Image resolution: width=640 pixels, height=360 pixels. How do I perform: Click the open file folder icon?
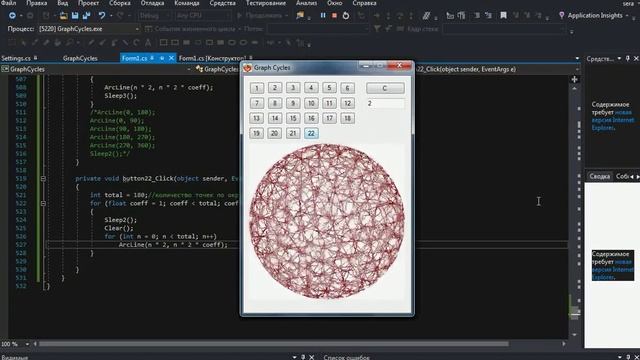coord(63,16)
